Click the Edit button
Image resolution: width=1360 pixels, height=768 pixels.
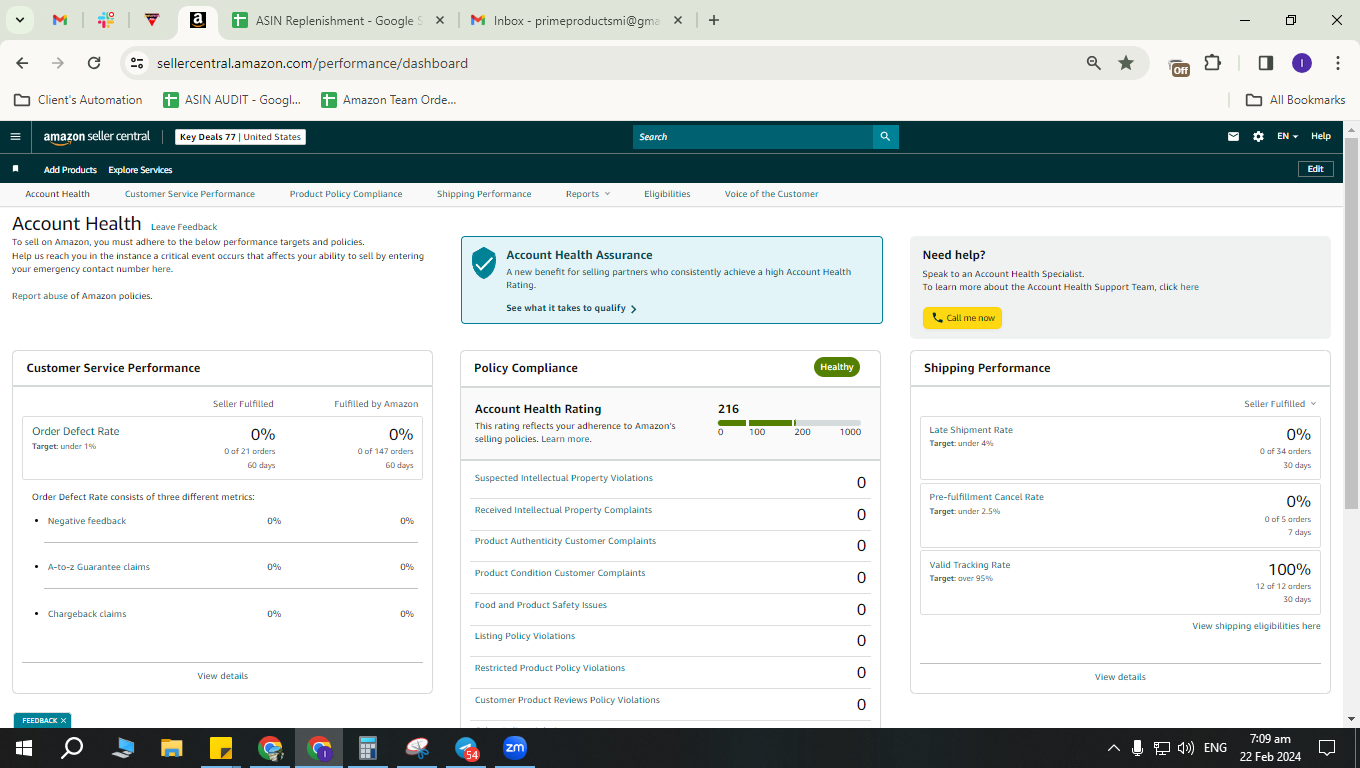(x=1315, y=169)
